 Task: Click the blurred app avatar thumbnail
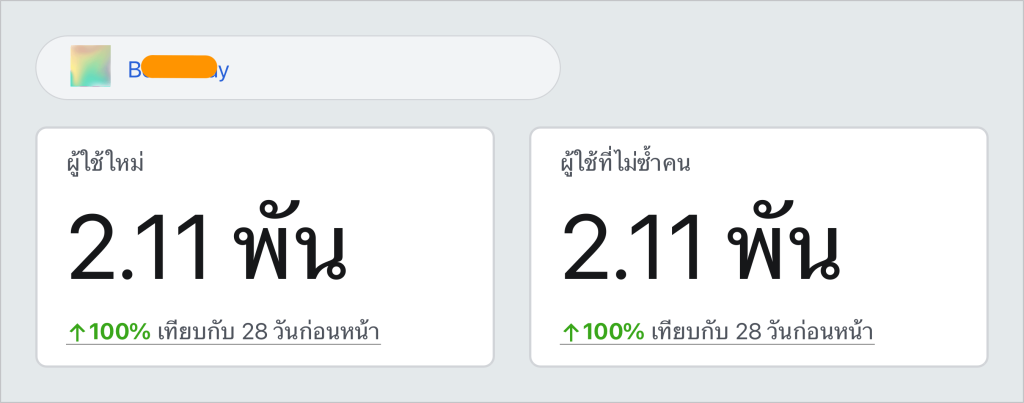click(x=90, y=66)
